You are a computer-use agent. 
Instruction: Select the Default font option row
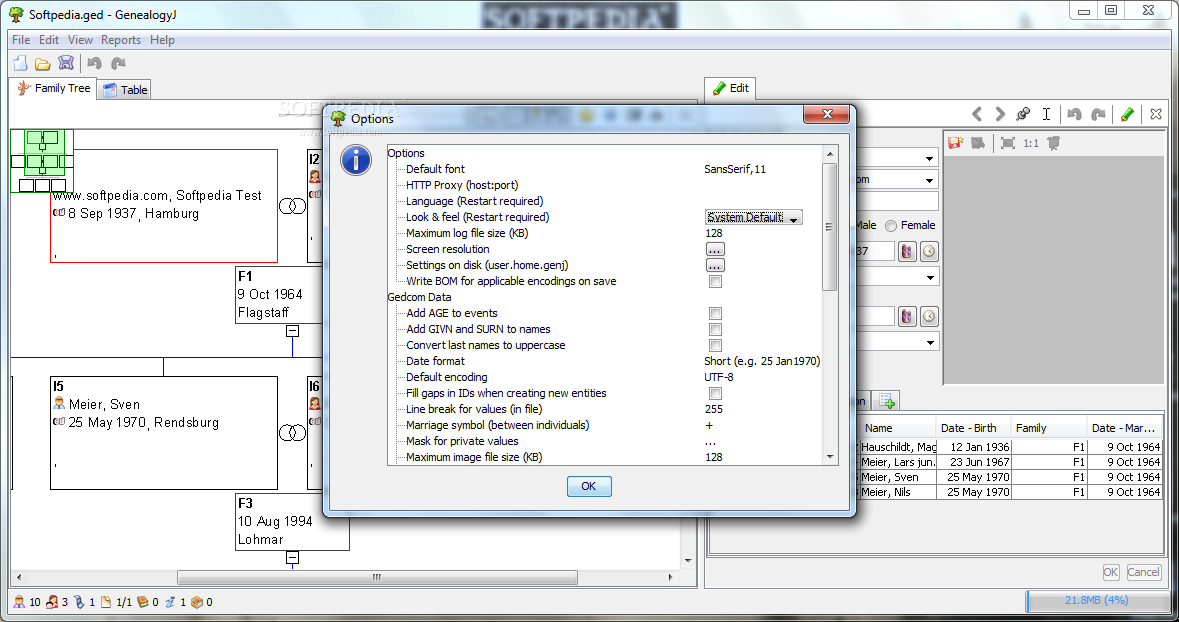point(604,169)
